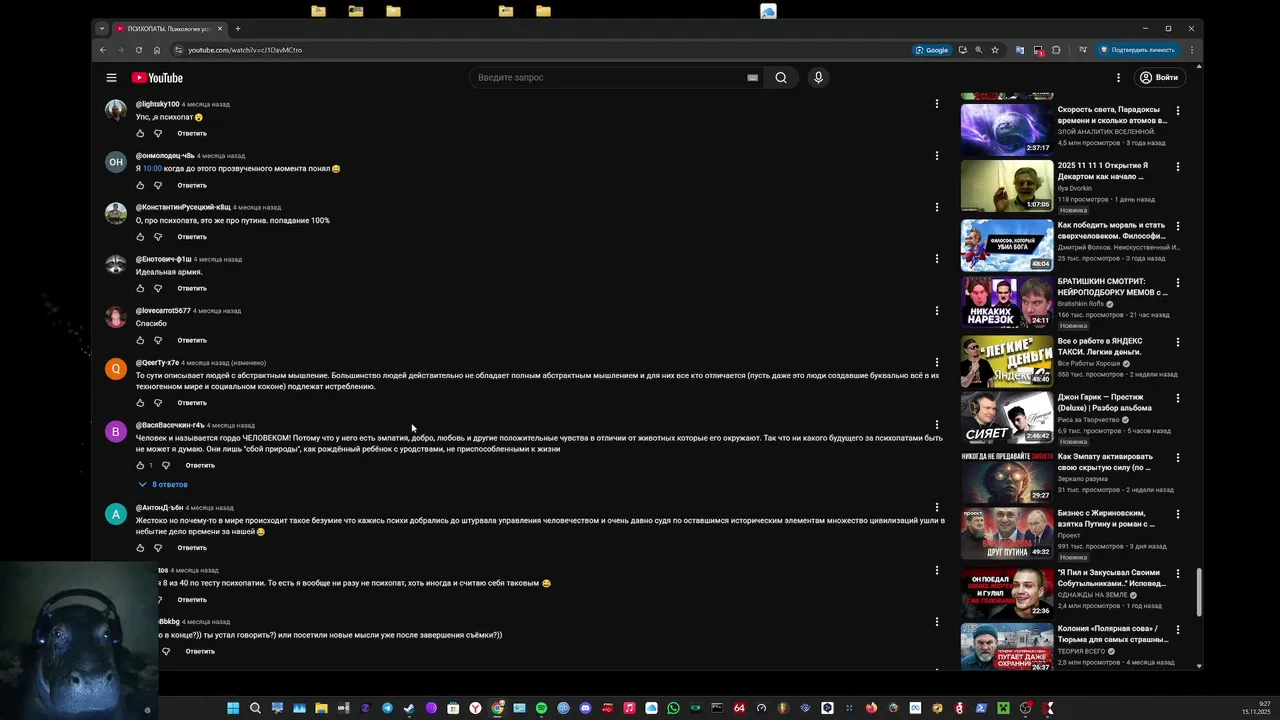Open options for 'Джон Гарик — Престиж' video
The height and width of the screenshot is (720, 1280).
point(1178,398)
